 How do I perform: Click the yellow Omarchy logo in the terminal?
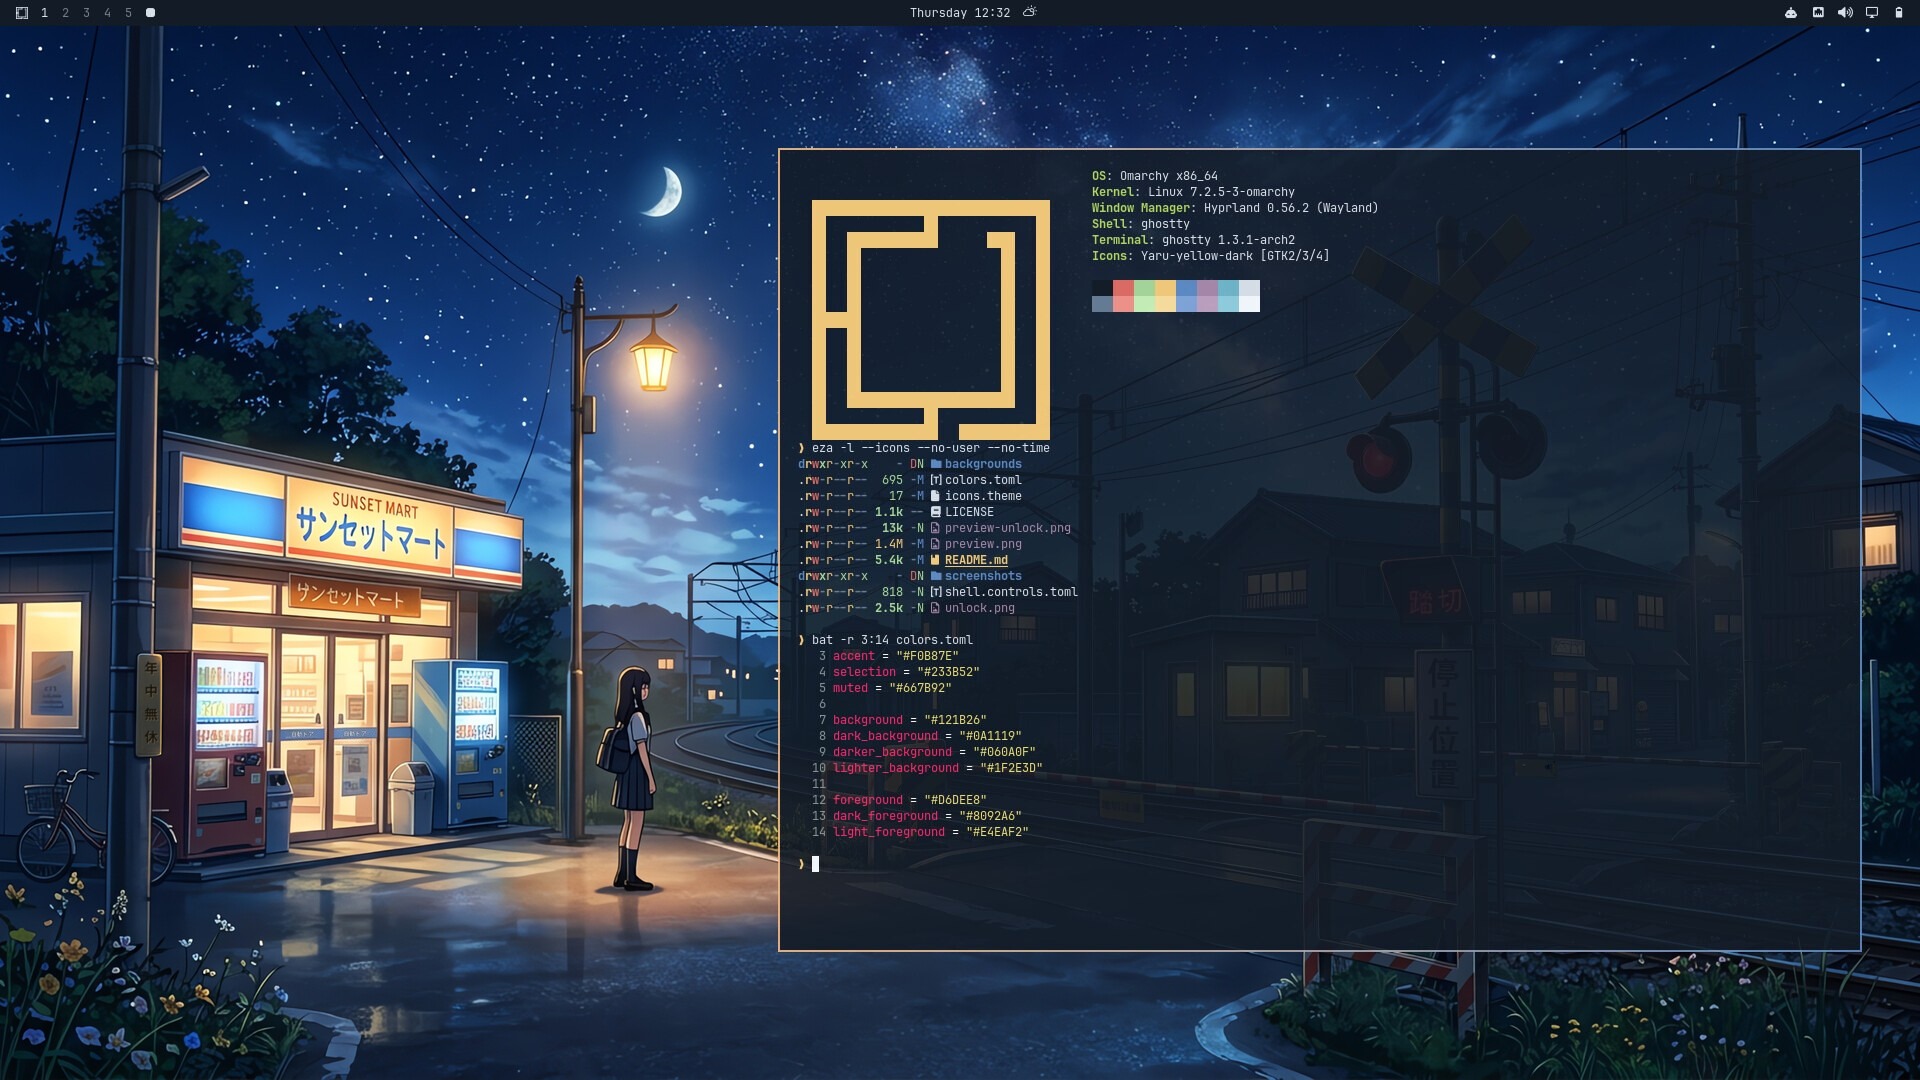point(930,320)
